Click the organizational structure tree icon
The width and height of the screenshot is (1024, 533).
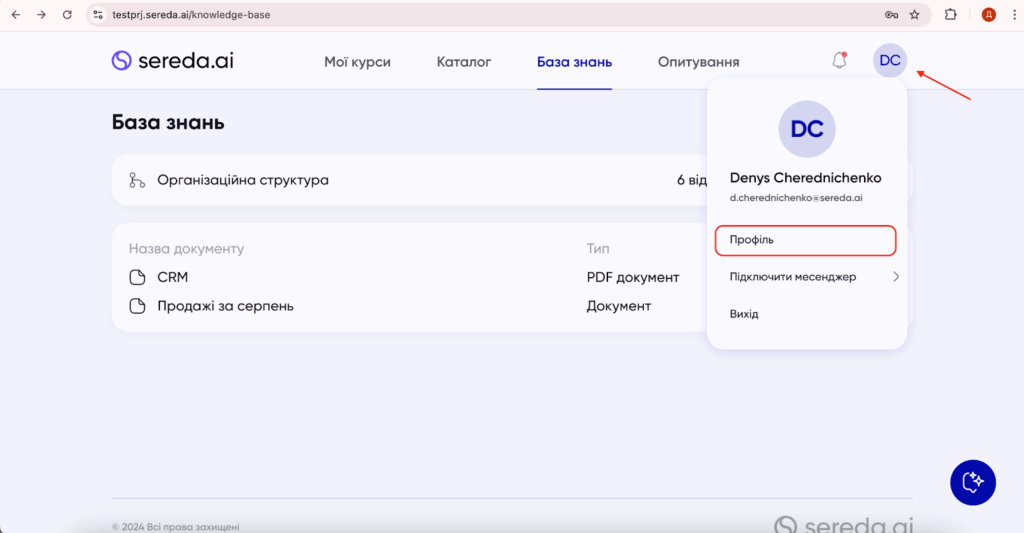[137, 180]
